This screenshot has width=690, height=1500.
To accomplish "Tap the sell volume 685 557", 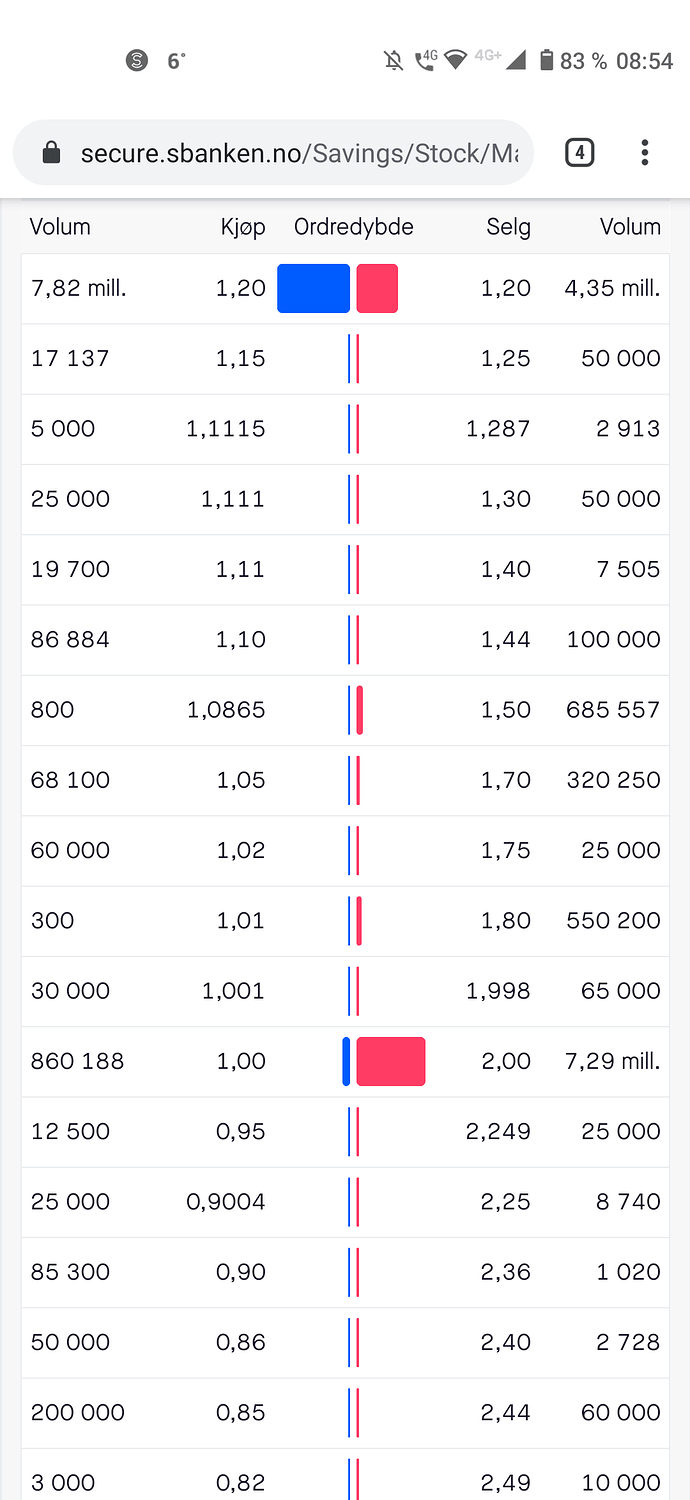I will click(613, 710).
